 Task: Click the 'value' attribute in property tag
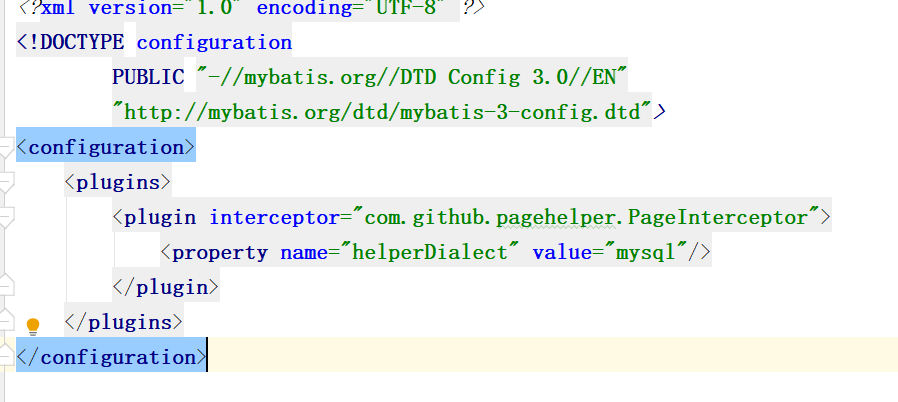(562, 253)
